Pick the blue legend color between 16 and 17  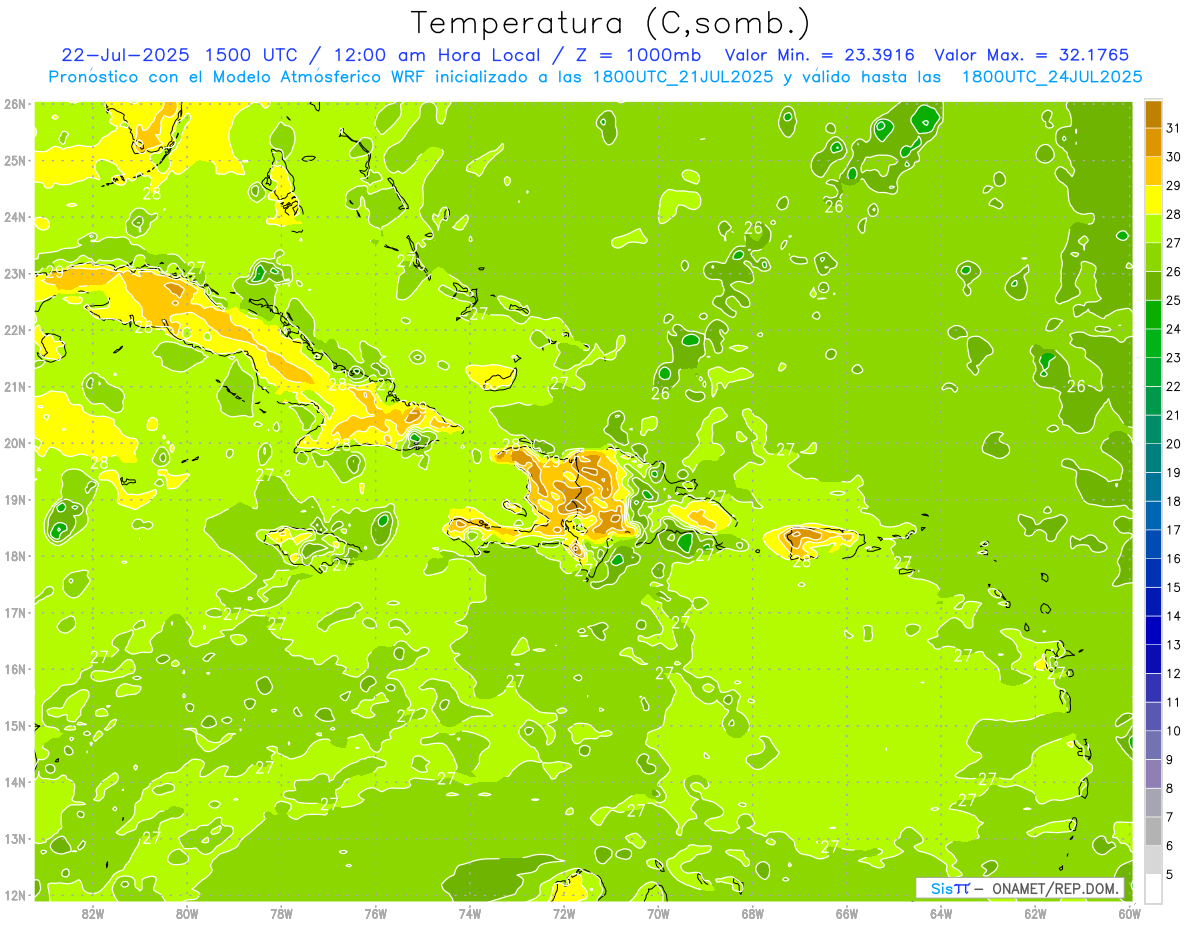[1153, 544]
